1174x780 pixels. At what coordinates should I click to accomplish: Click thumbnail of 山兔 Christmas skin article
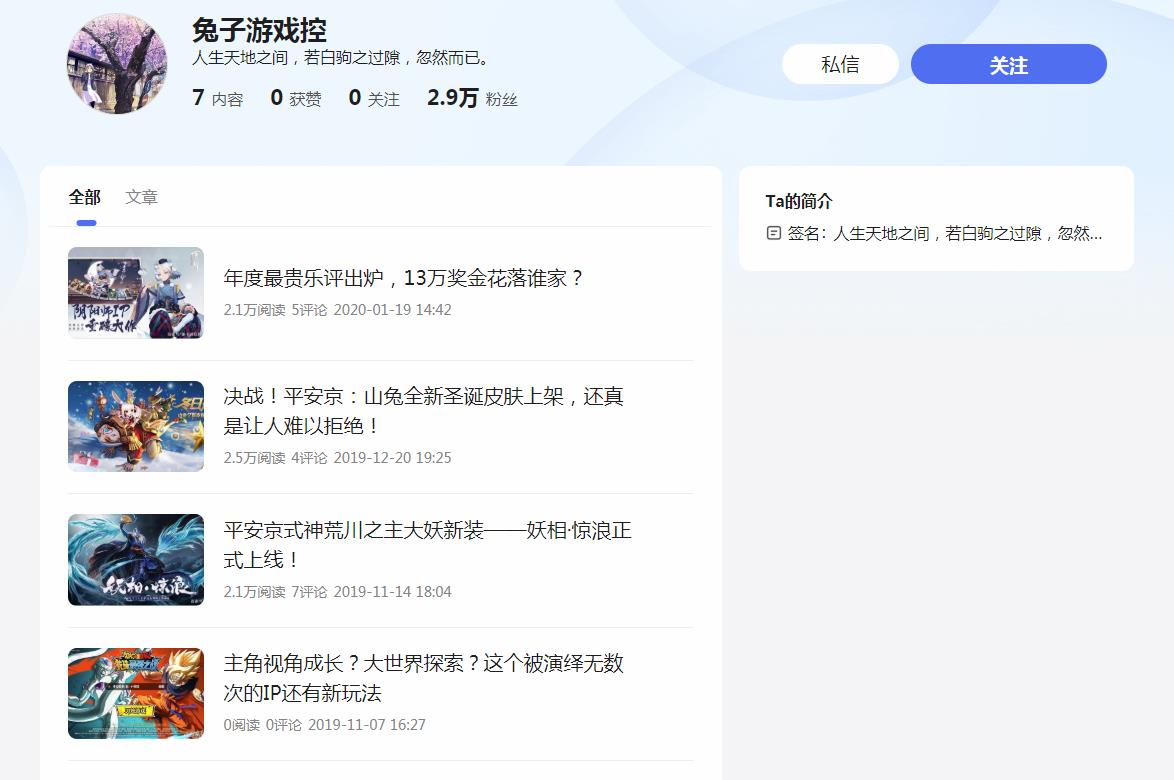[136, 426]
